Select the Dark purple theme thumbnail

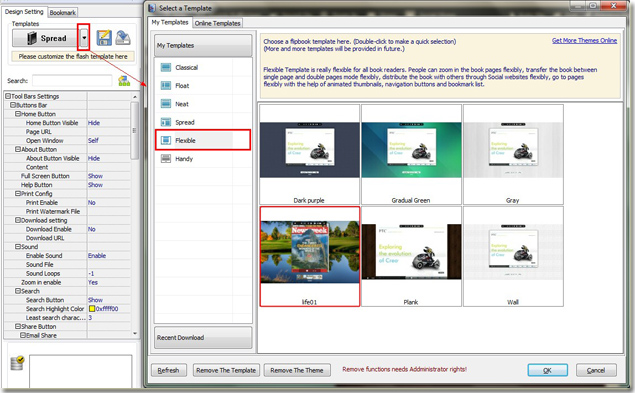[309, 154]
